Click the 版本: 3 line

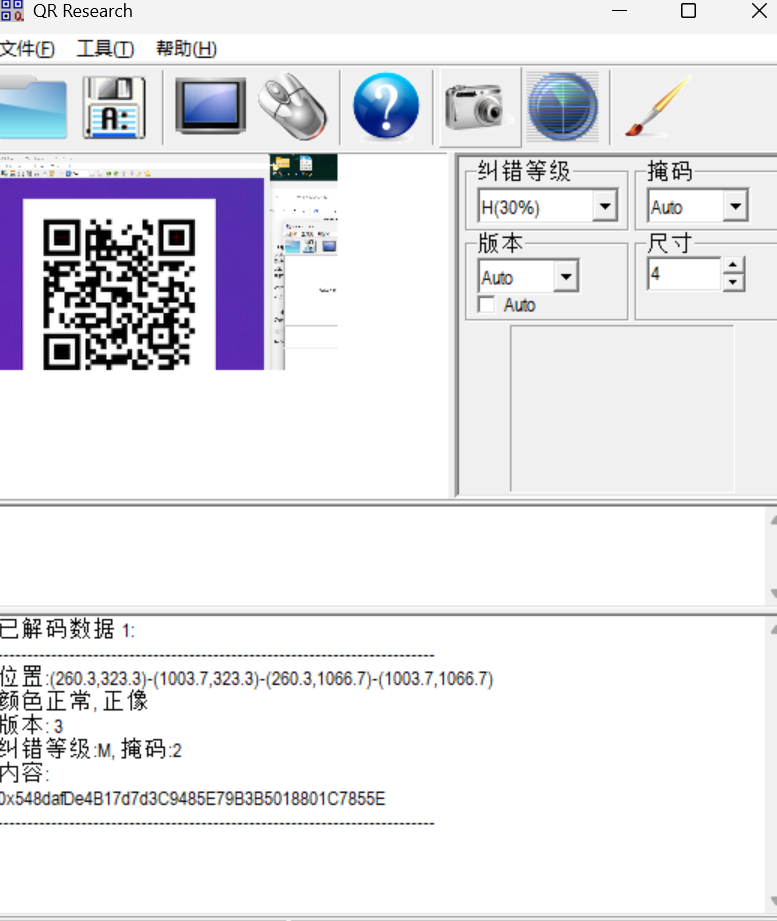pos(31,725)
